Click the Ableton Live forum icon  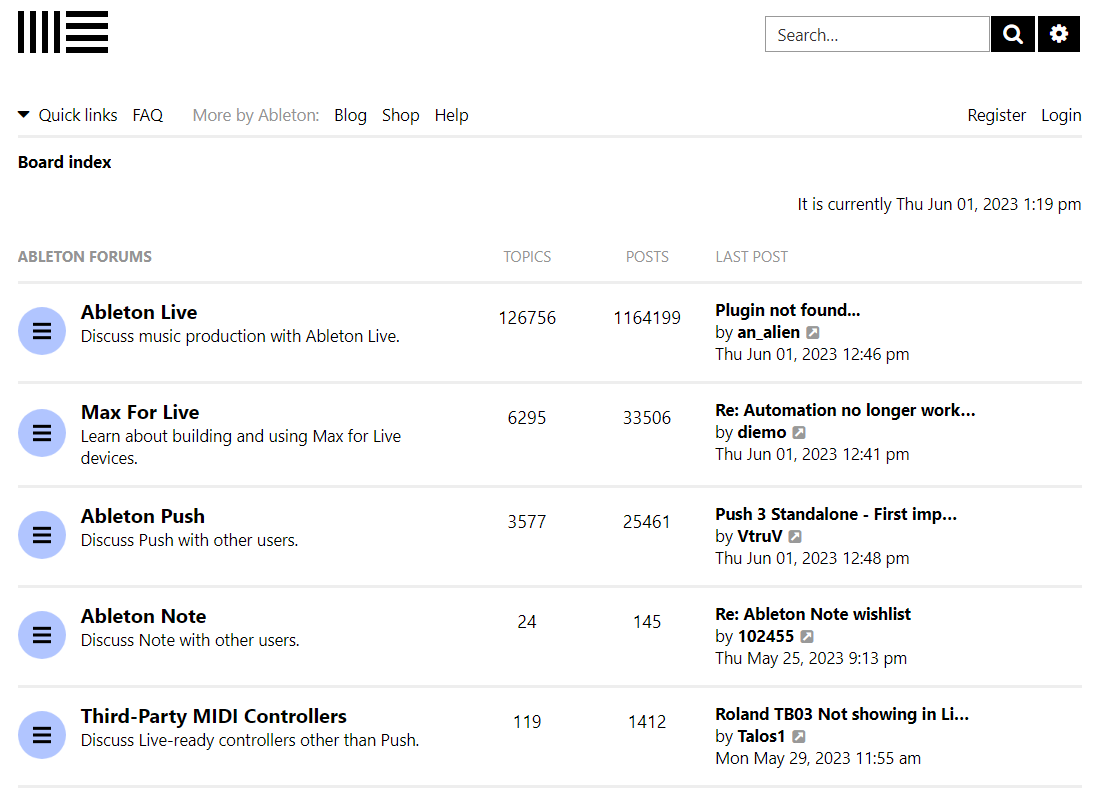pyautogui.click(x=42, y=331)
